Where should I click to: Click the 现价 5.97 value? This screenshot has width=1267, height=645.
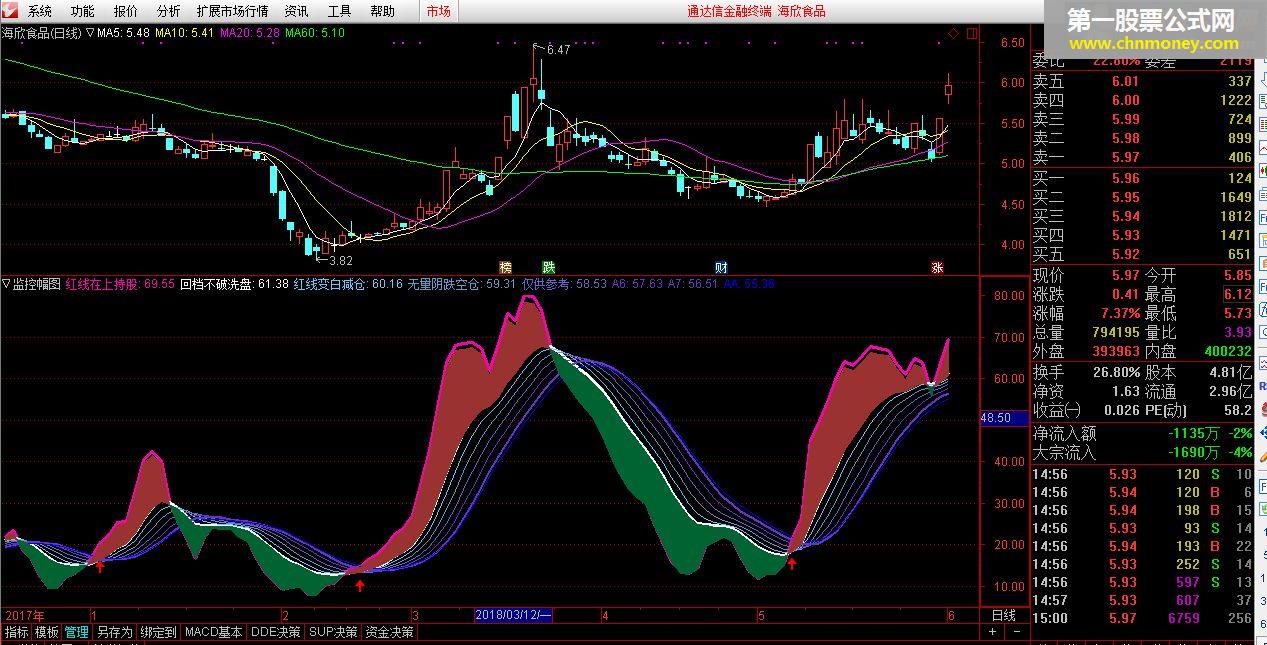(x=1125, y=275)
